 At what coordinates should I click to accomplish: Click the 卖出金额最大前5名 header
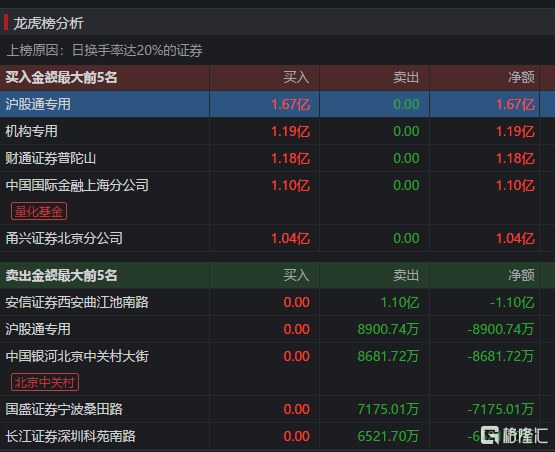click(61, 275)
